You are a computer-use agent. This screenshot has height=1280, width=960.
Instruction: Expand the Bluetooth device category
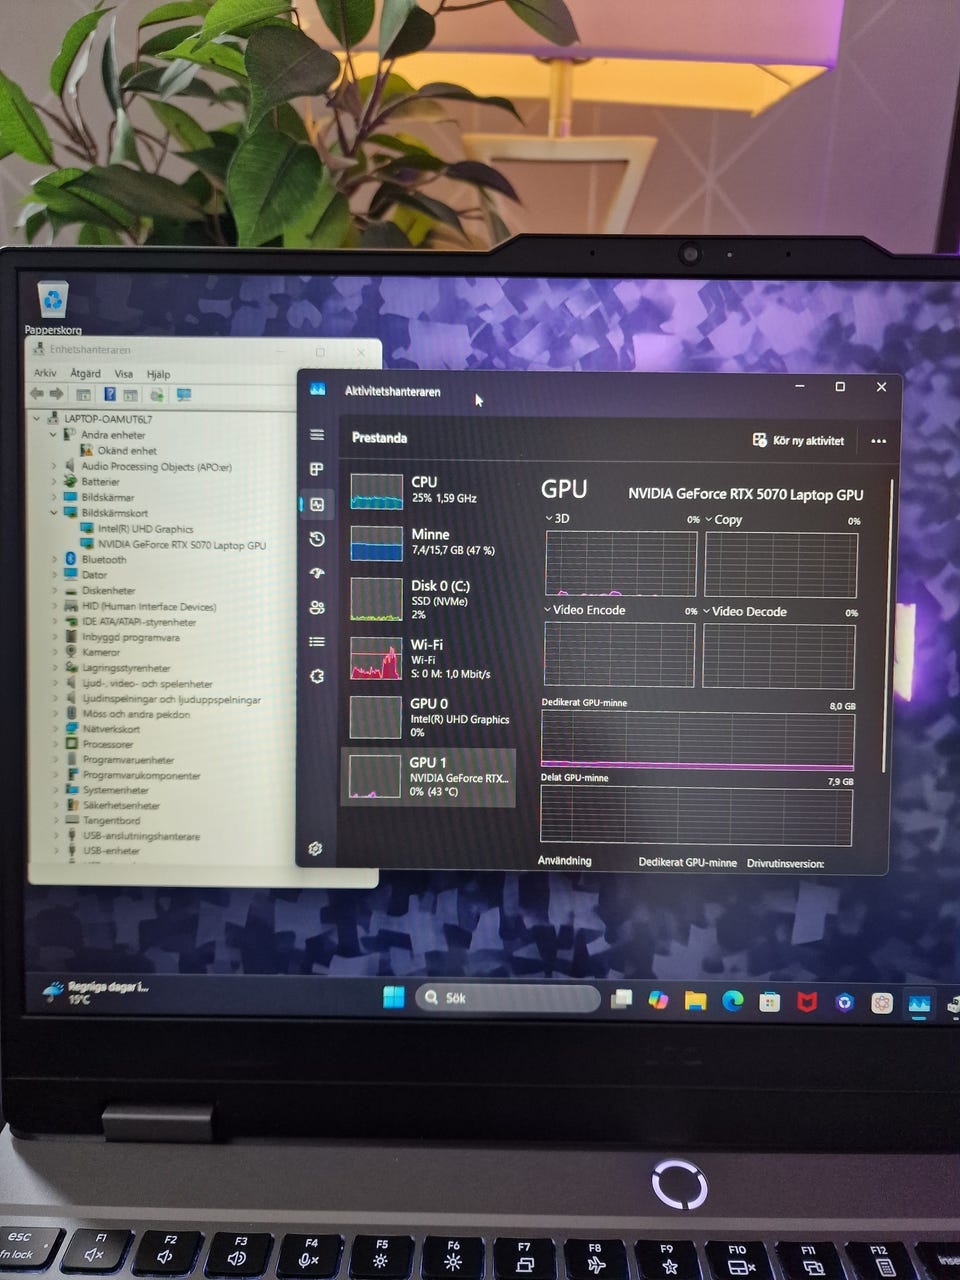click(54, 559)
